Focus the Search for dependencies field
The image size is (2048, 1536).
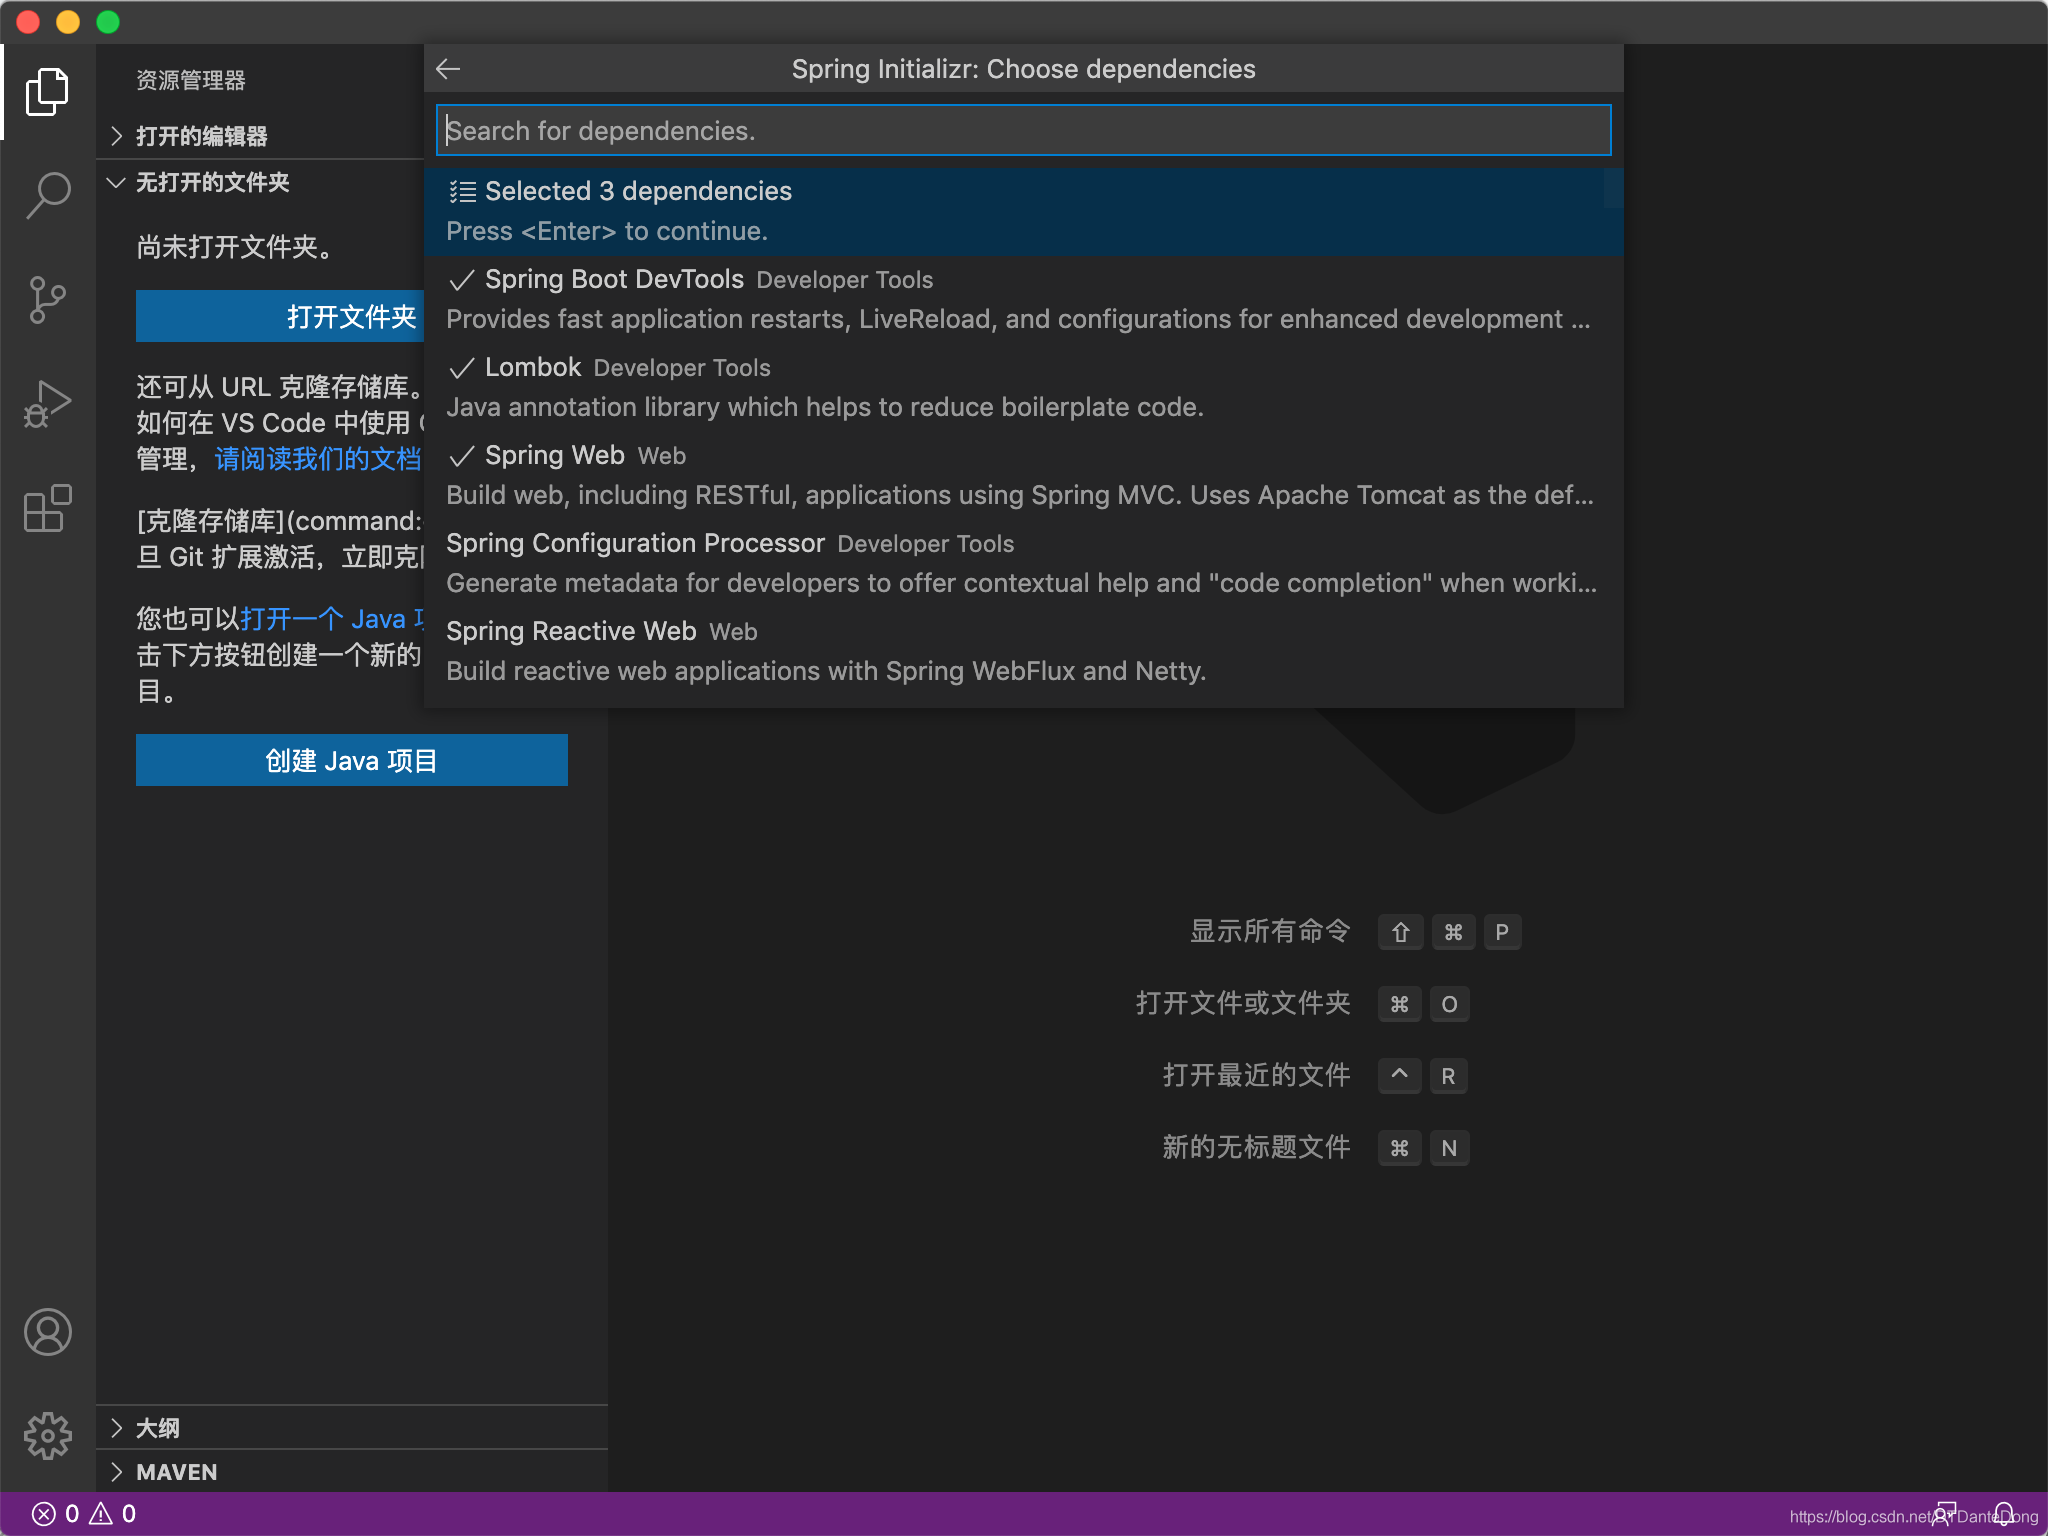tap(1023, 131)
